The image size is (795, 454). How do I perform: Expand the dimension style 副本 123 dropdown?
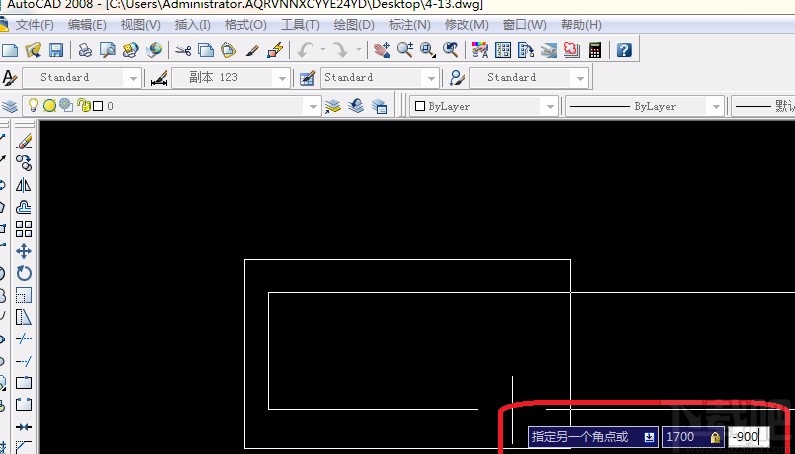282,79
